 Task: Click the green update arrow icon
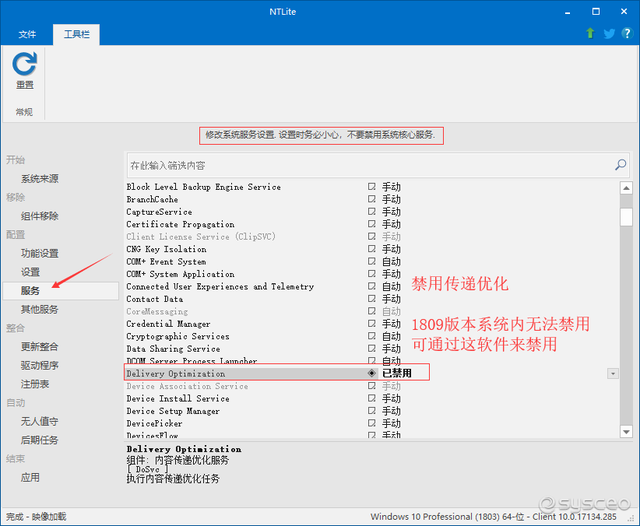[x=590, y=33]
